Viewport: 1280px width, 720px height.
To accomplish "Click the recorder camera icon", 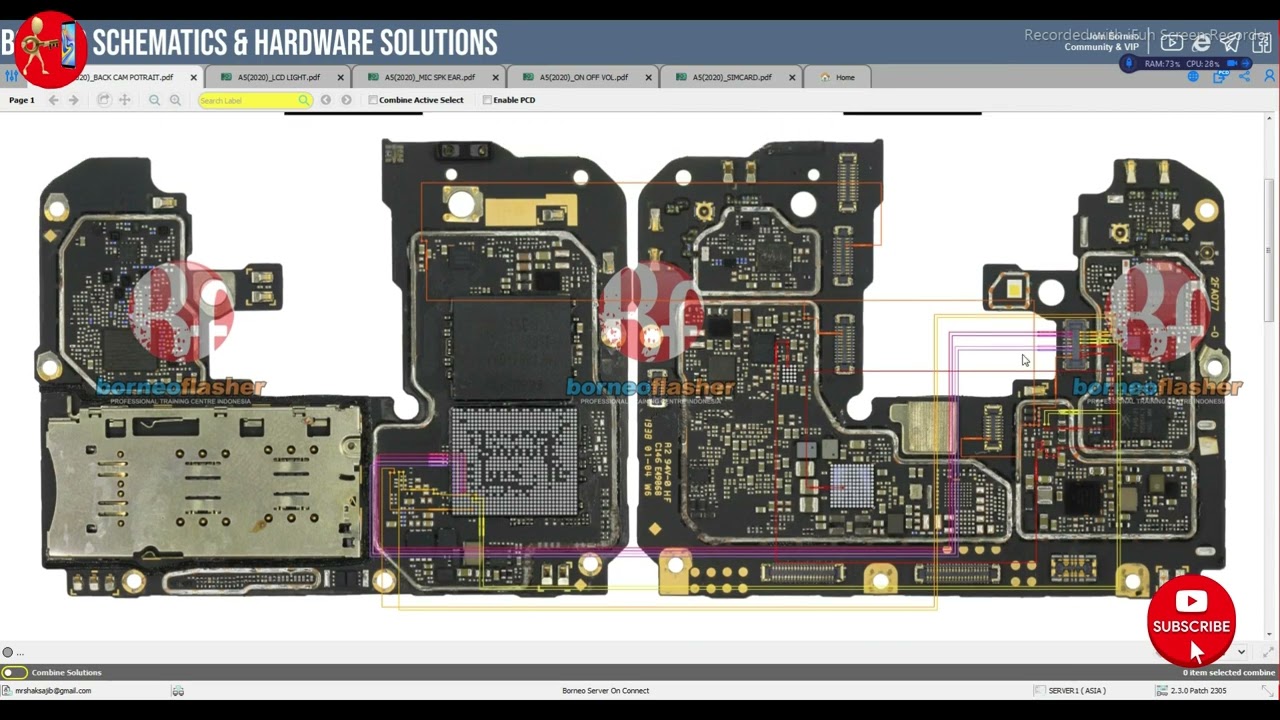I will (x=1232, y=63).
